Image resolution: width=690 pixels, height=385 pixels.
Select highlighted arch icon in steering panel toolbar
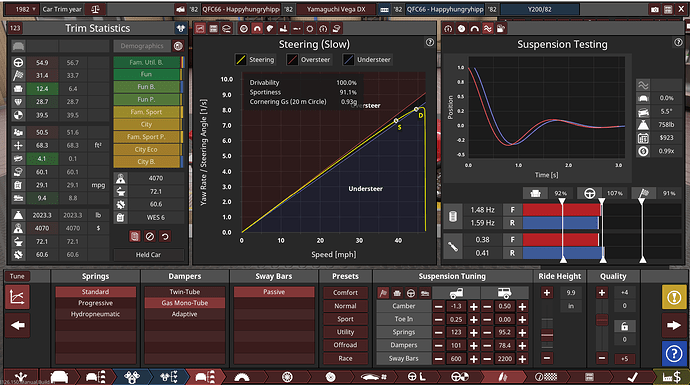[x=257, y=29]
